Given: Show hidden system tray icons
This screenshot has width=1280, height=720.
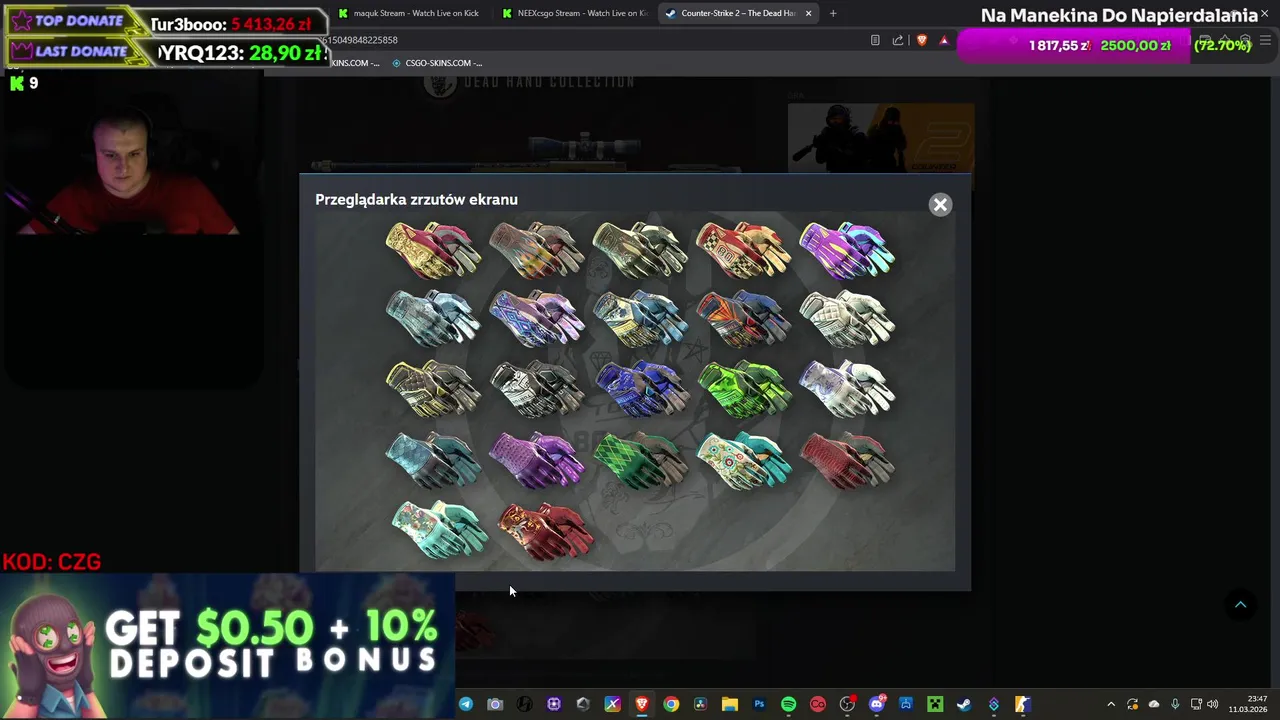Looking at the screenshot, I should pyautogui.click(x=1111, y=705).
